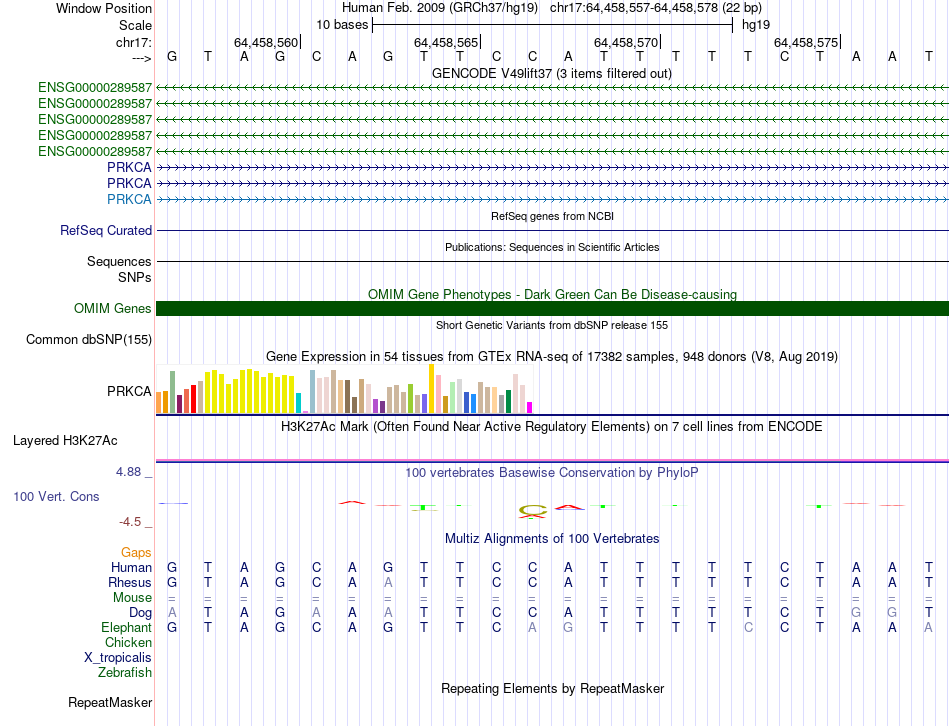Click the Scale label

(x=136, y=25)
